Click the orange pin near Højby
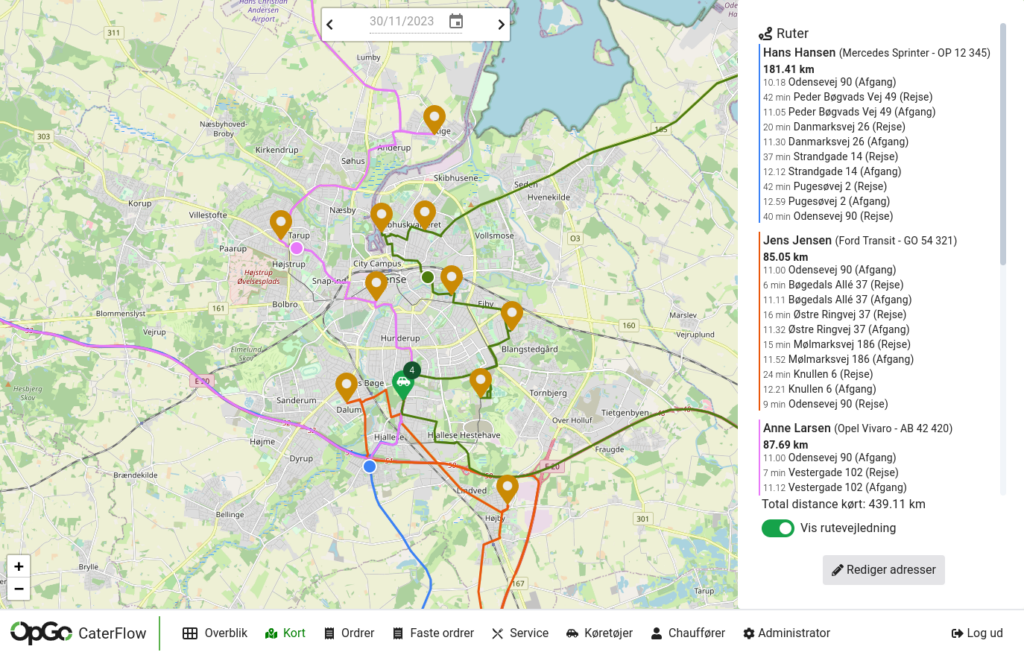 point(507,487)
